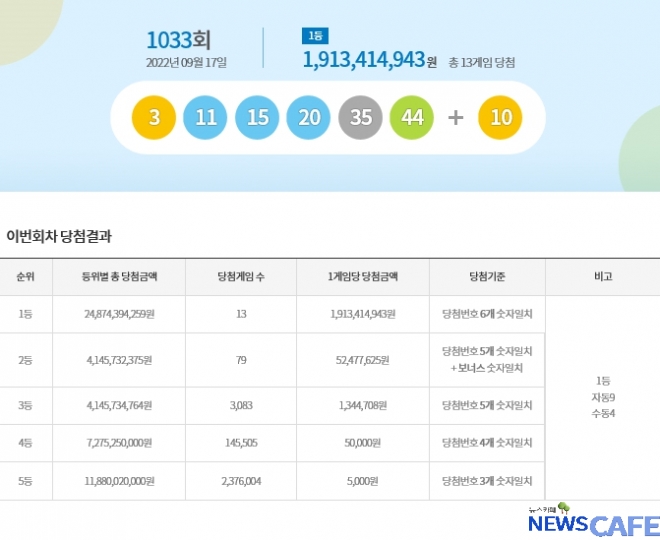The height and width of the screenshot is (540, 660).
Task: Select the gray number 35 ball
Action: click(x=361, y=117)
